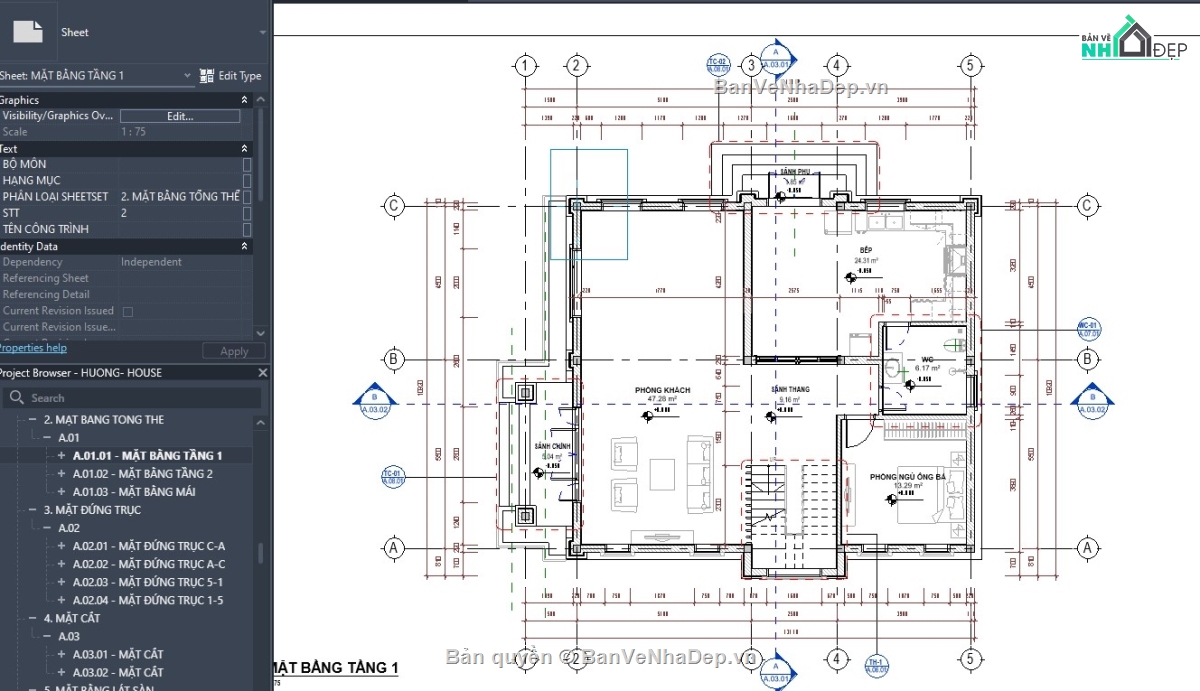Click the Properties scroll down arrow
The image size is (1200, 691).
point(261,333)
